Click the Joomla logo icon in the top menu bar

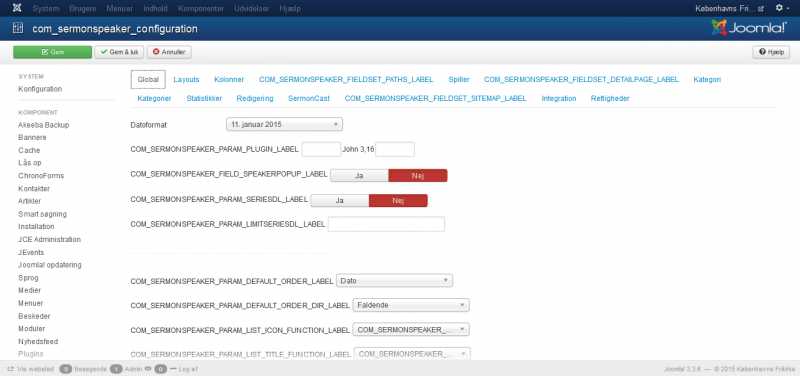click(17, 8)
